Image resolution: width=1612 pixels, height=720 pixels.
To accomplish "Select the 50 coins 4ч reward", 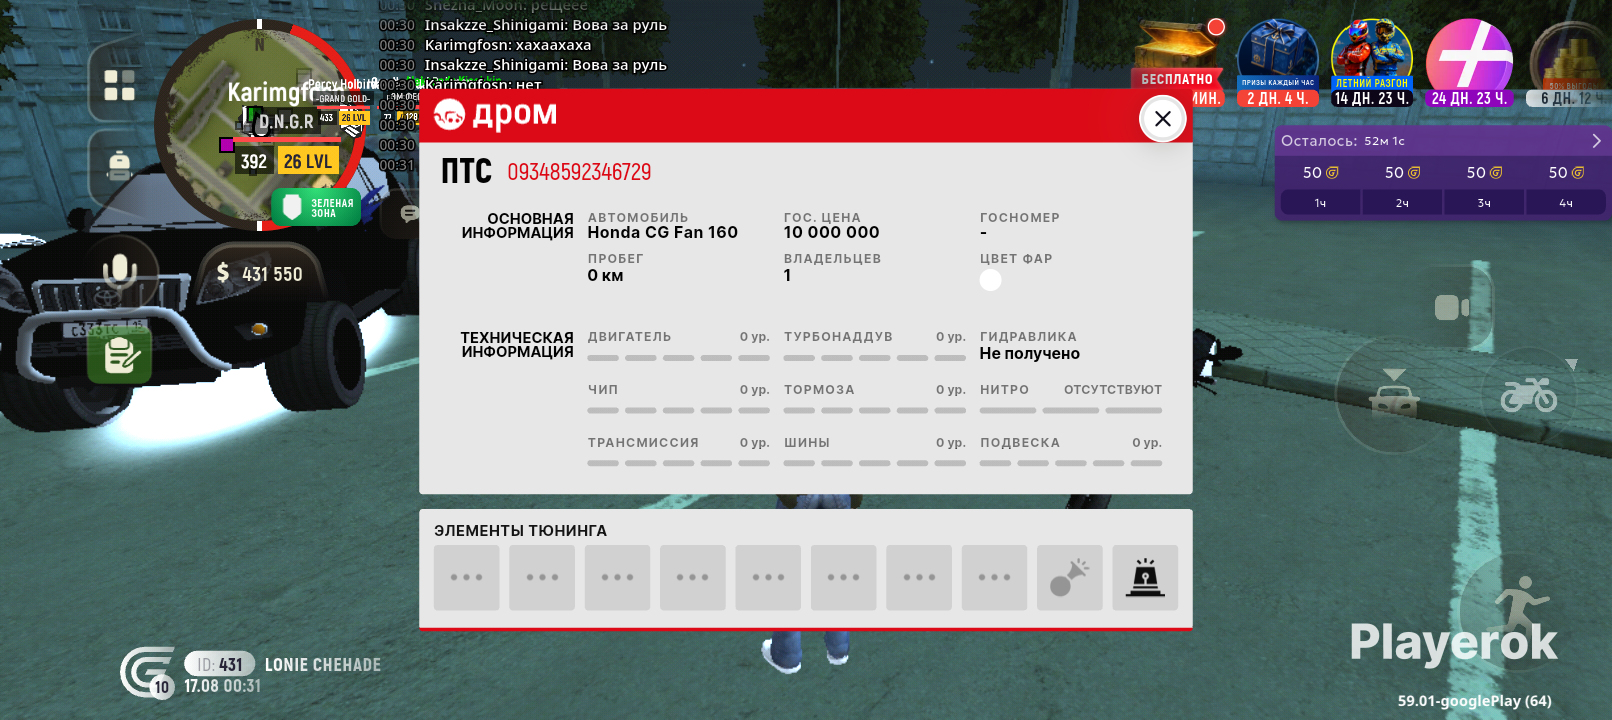I will pos(1566,186).
